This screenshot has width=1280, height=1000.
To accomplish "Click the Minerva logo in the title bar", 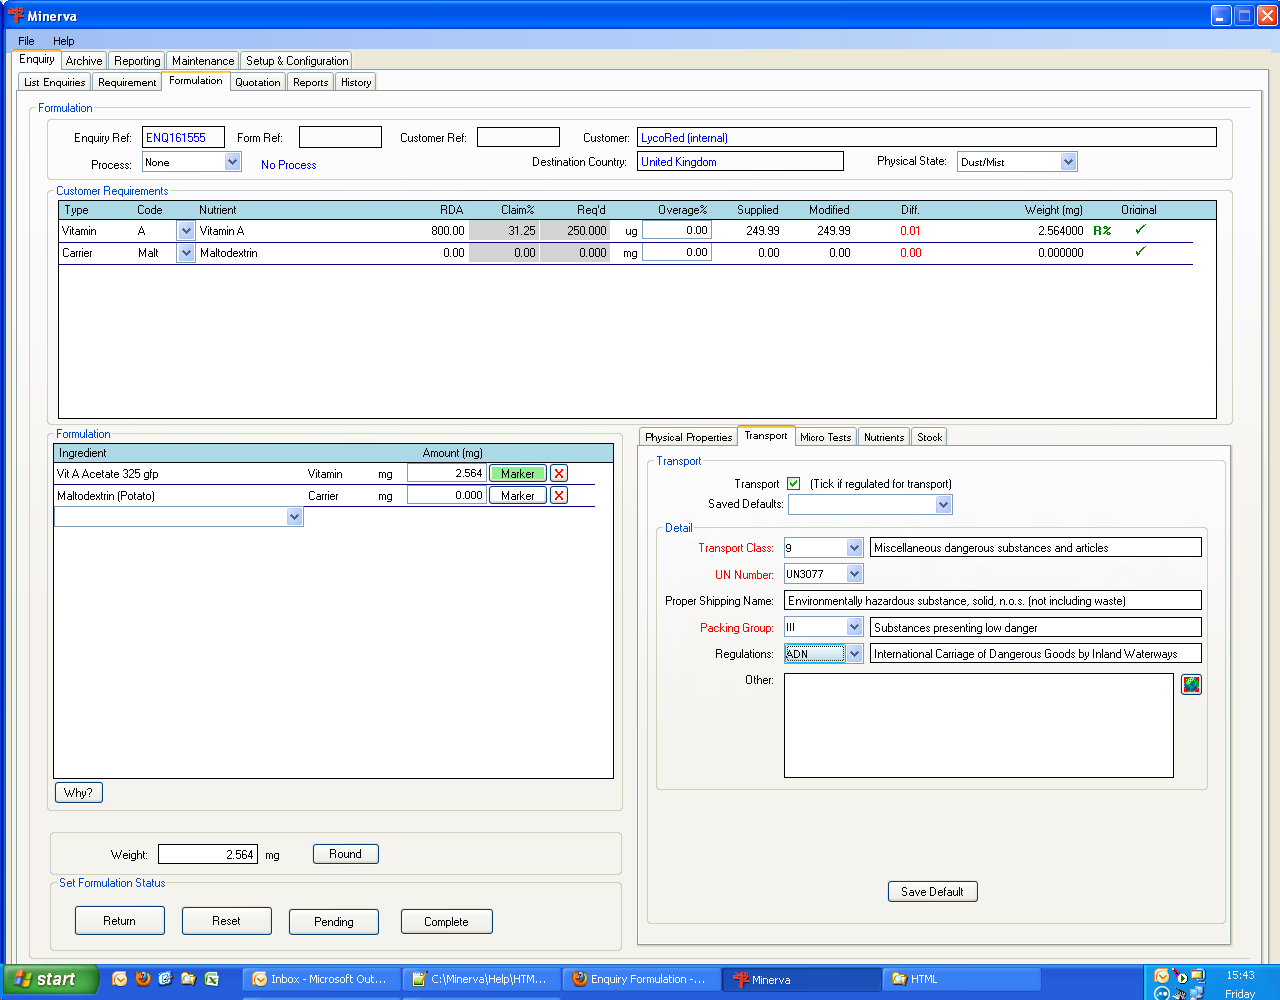I will pyautogui.click(x=16, y=15).
